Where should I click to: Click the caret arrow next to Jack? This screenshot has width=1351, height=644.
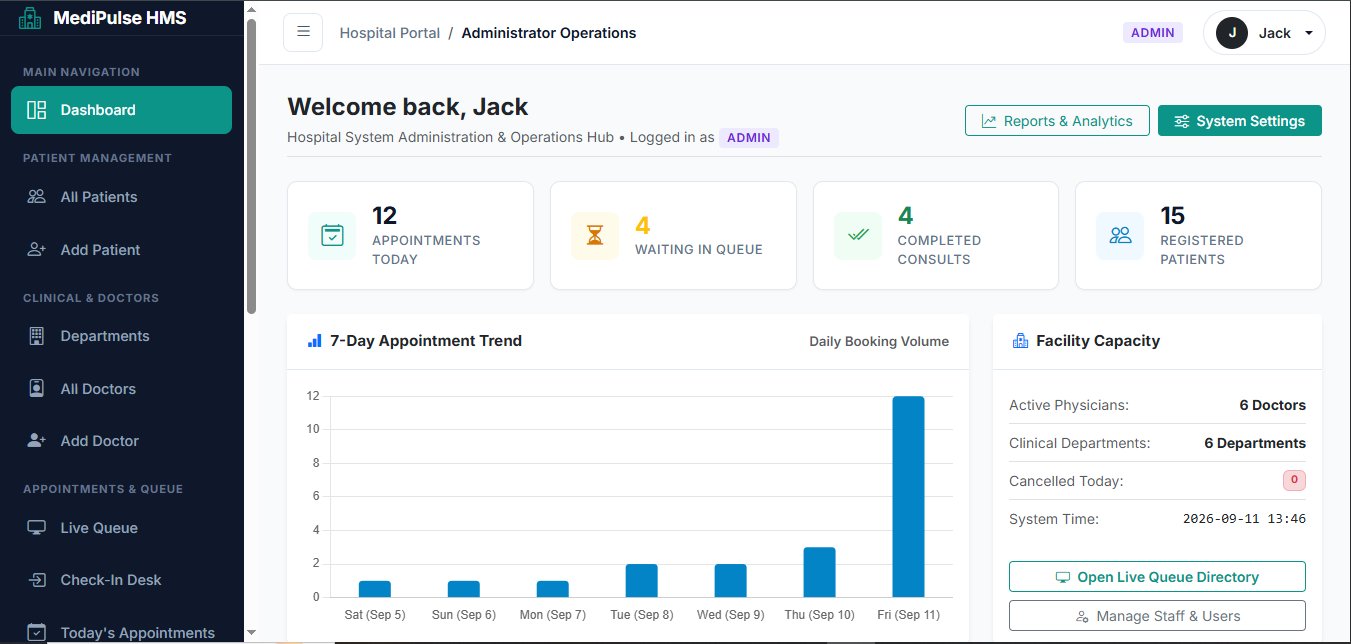pos(1309,33)
